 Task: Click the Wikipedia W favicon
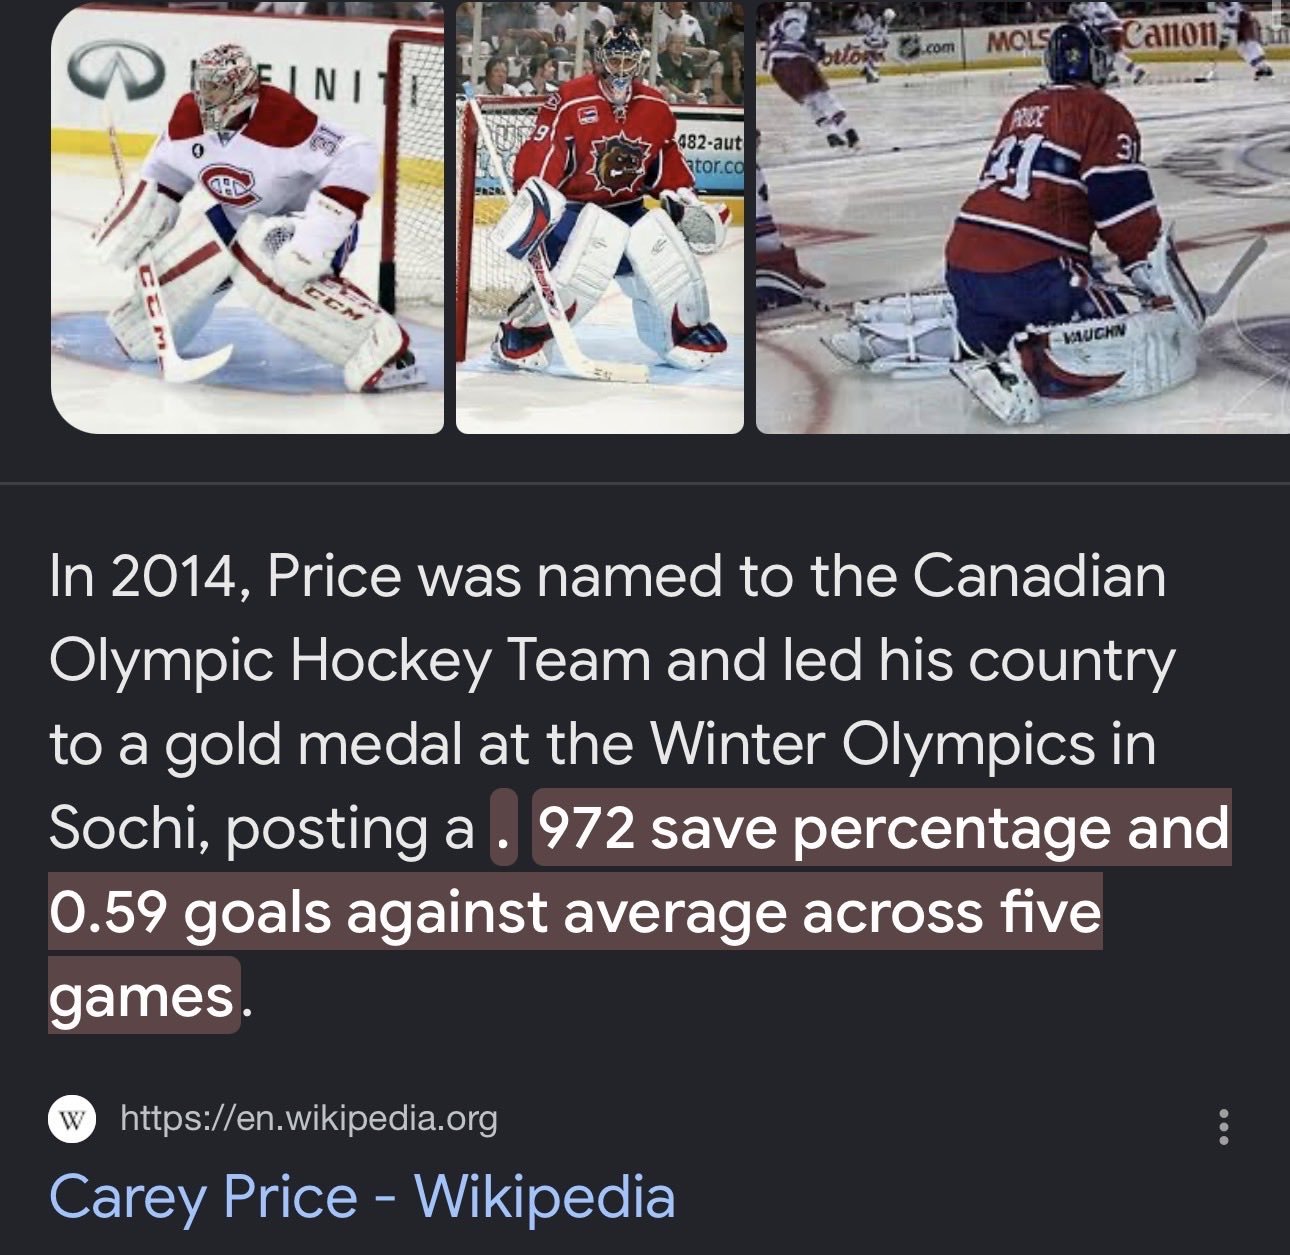pyautogui.click(x=72, y=1119)
